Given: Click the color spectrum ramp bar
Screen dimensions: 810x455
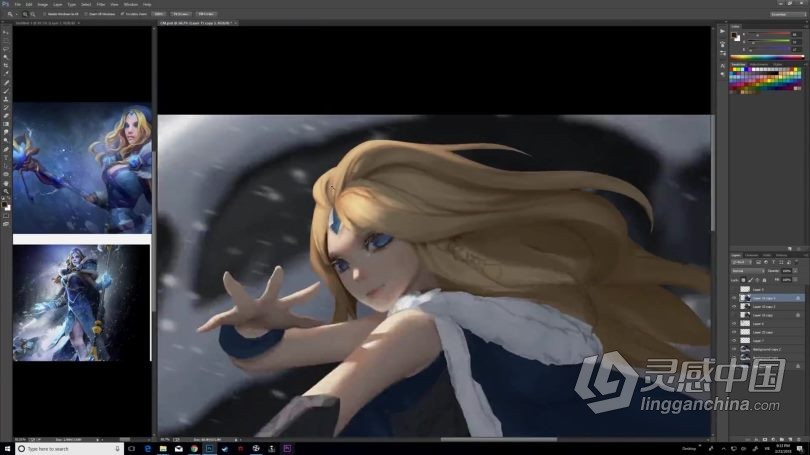Looking at the screenshot, I should pos(767,57).
